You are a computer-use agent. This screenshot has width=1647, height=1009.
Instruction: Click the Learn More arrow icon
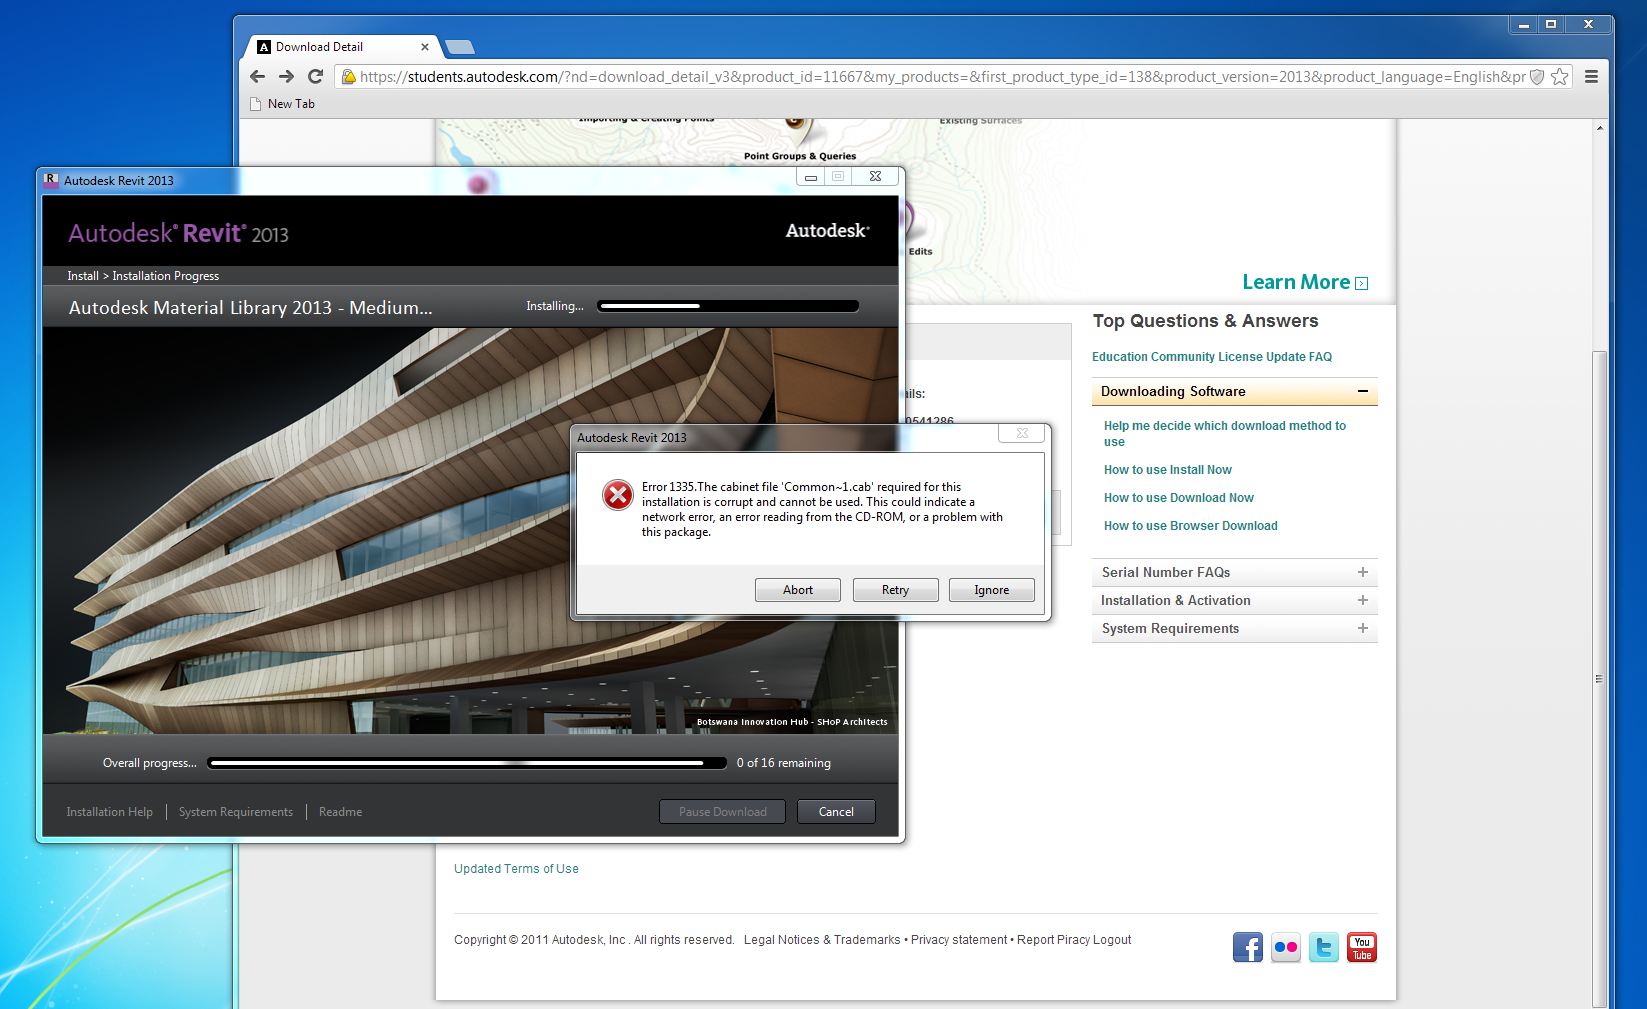tap(1361, 283)
